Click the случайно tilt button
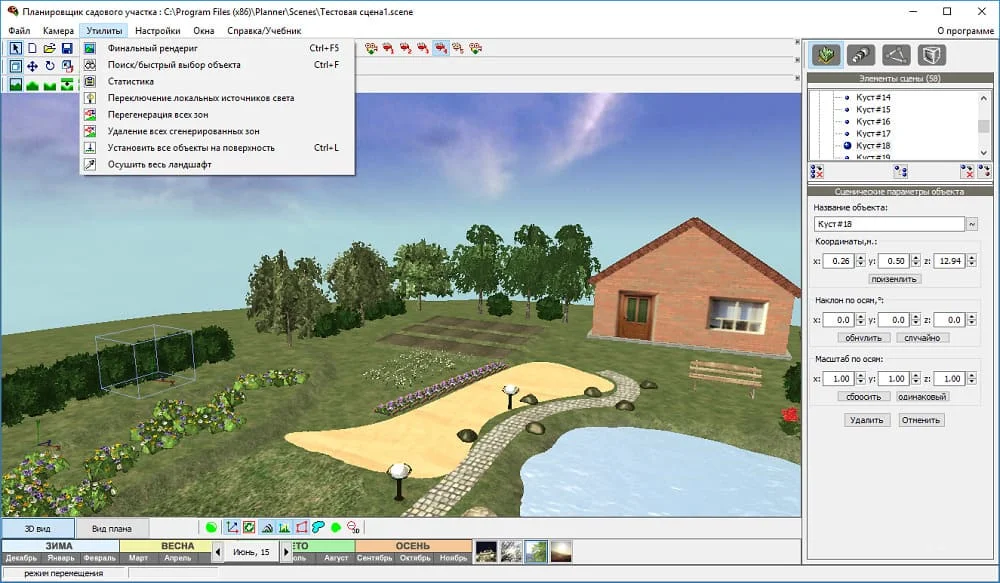 point(922,338)
